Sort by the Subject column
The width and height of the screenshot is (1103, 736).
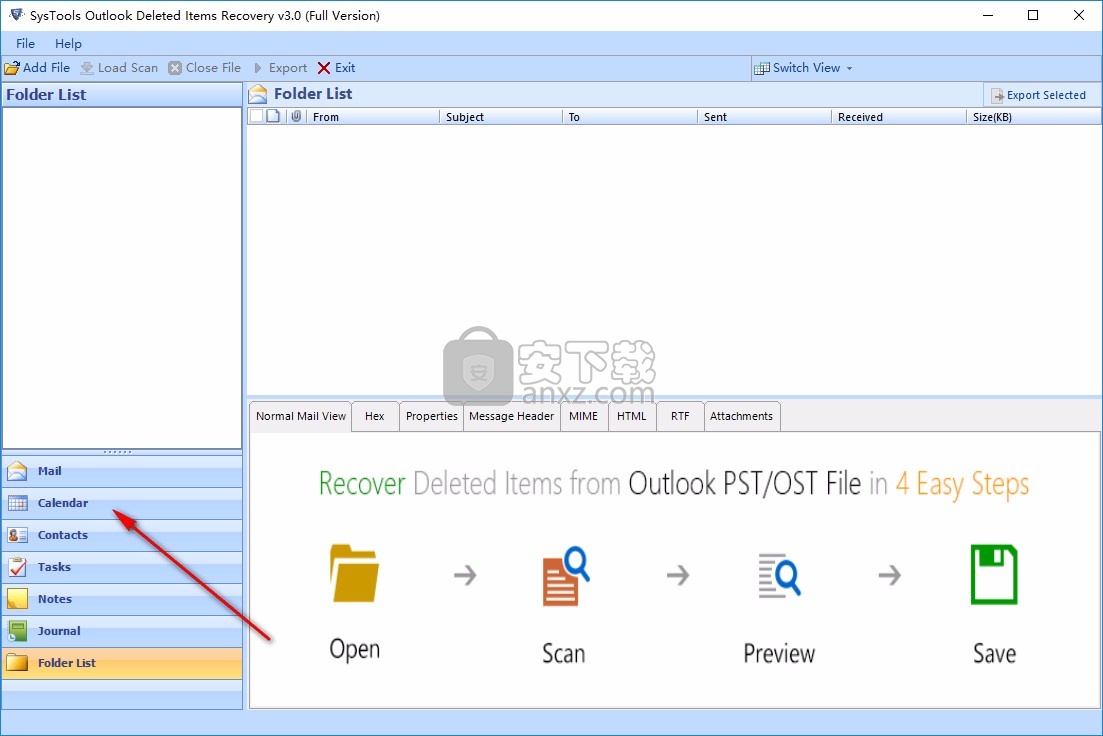pos(501,117)
